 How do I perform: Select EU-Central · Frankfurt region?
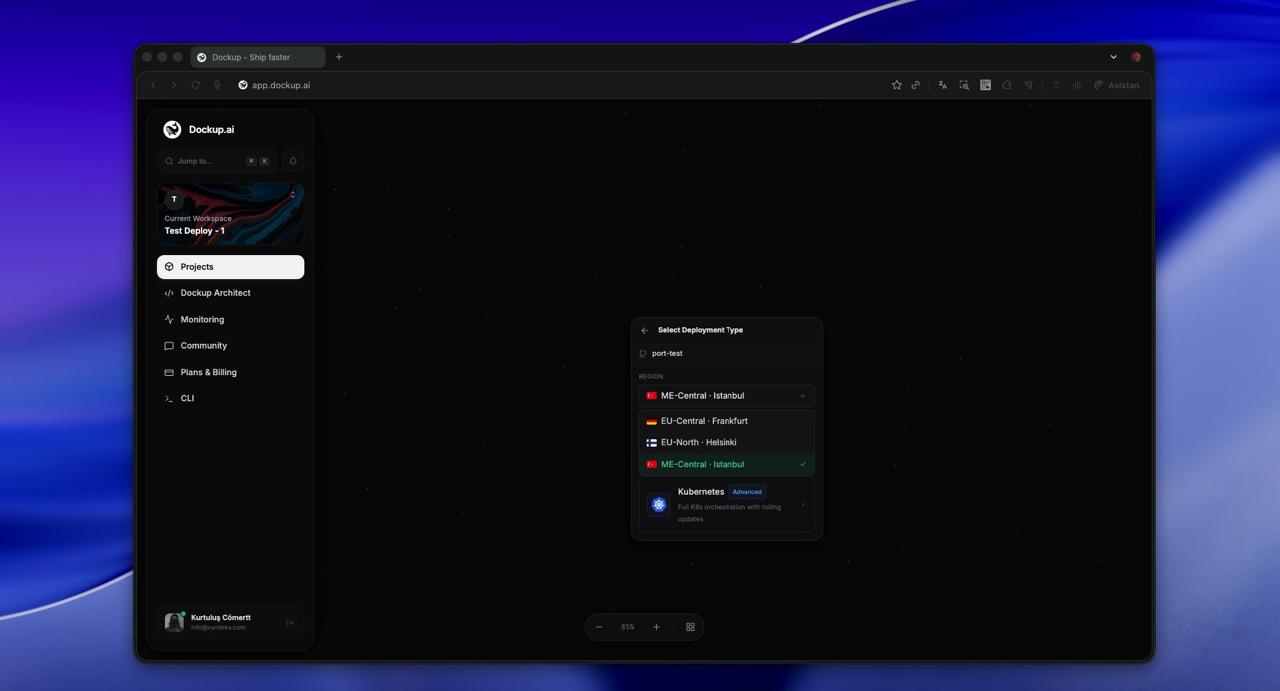727,421
